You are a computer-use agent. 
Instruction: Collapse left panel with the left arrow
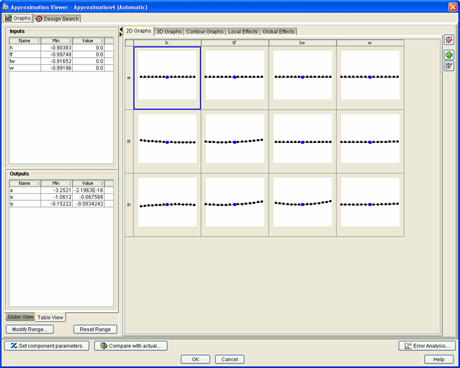click(121, 30)
